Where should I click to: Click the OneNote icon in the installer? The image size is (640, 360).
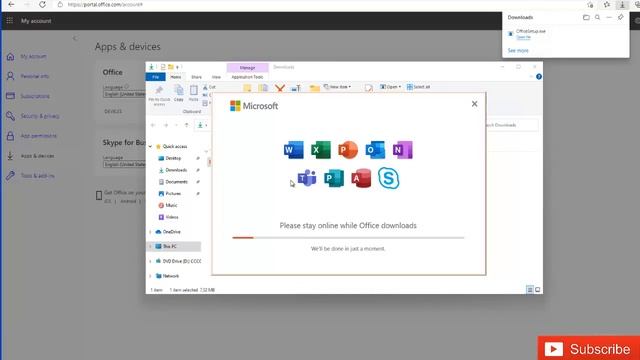click(402, 150)
